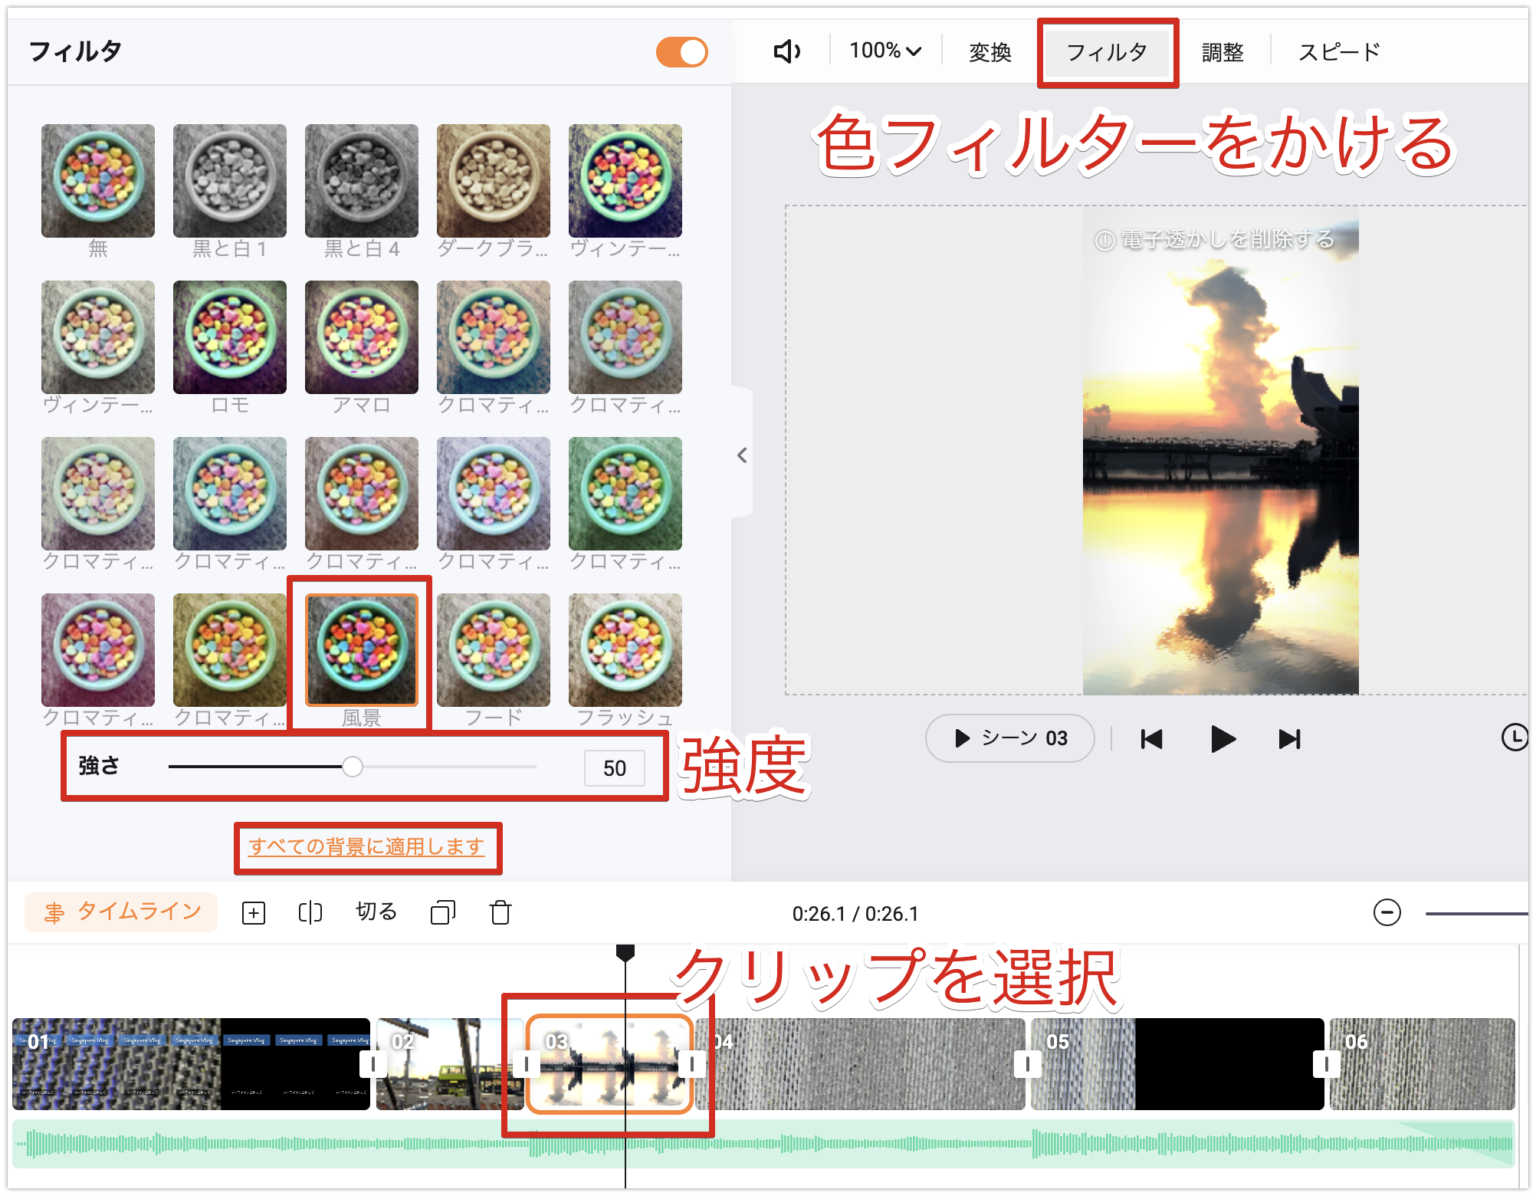Add a new element using the plus icon

[x=253, y=912]
